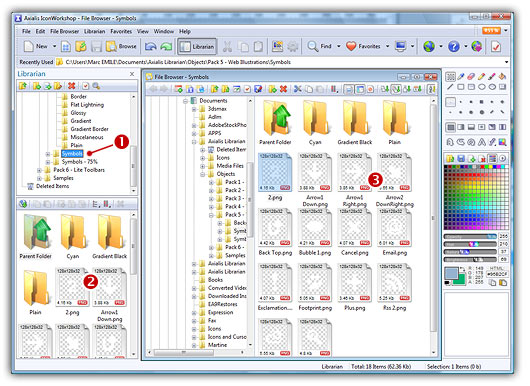The image size is (530, 386).
Task: Toggle the Librarian panel button
Action: point(197,47)
